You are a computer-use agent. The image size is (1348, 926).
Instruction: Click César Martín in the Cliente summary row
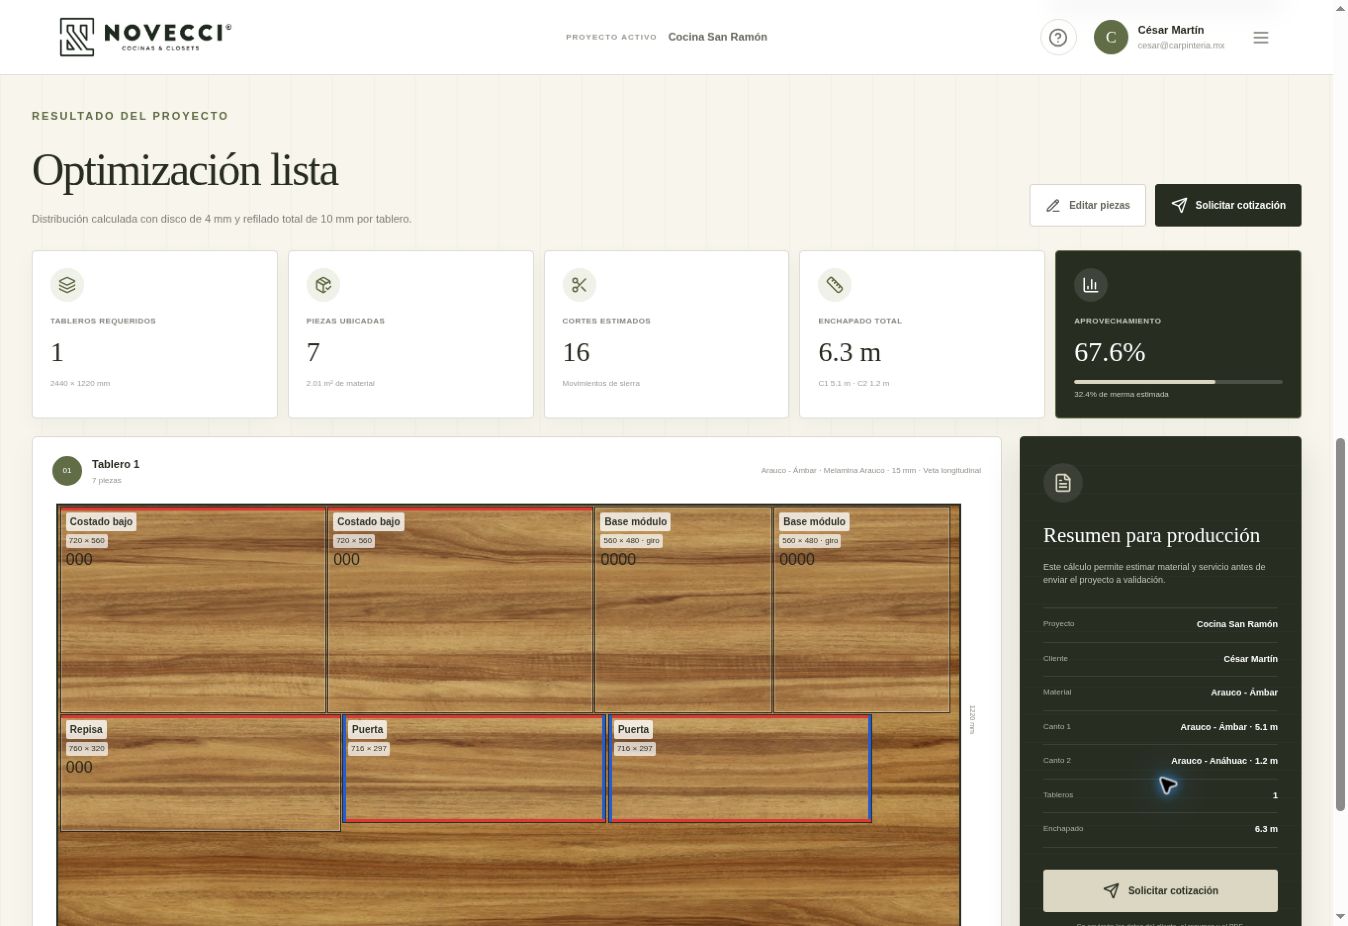[x=1250, y=659]
